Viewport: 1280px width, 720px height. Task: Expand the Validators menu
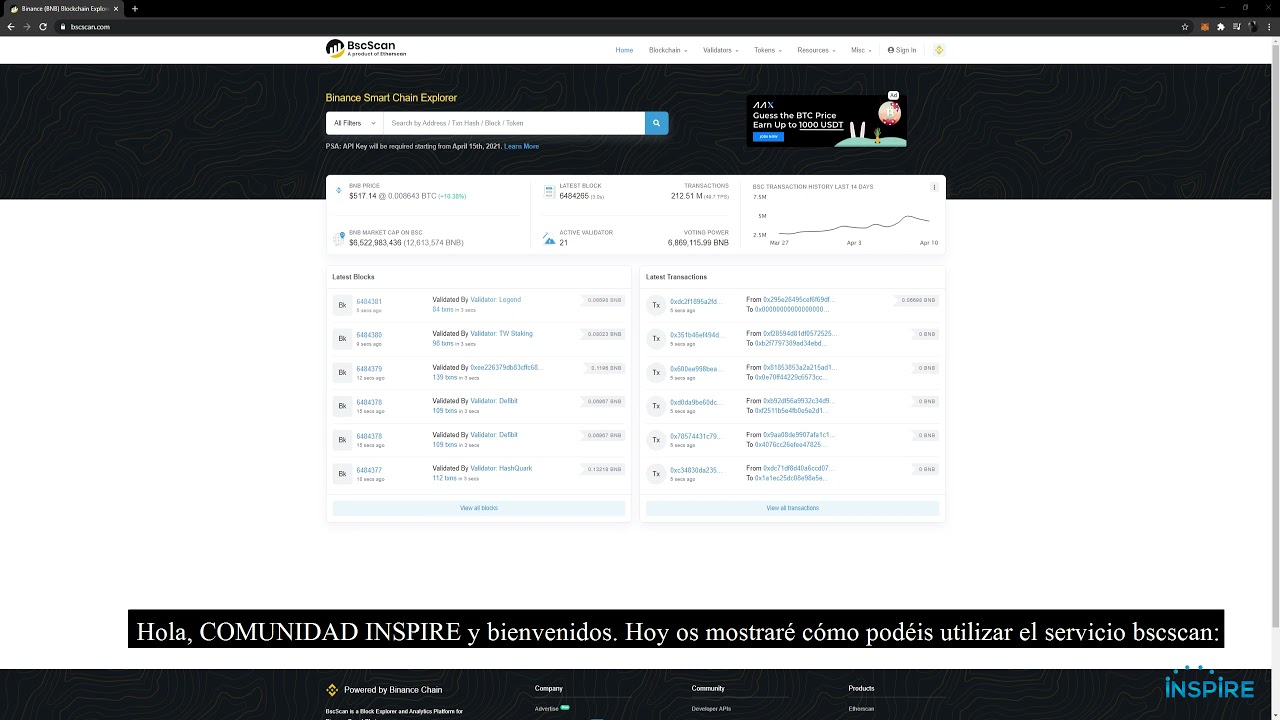coord(721,50)
